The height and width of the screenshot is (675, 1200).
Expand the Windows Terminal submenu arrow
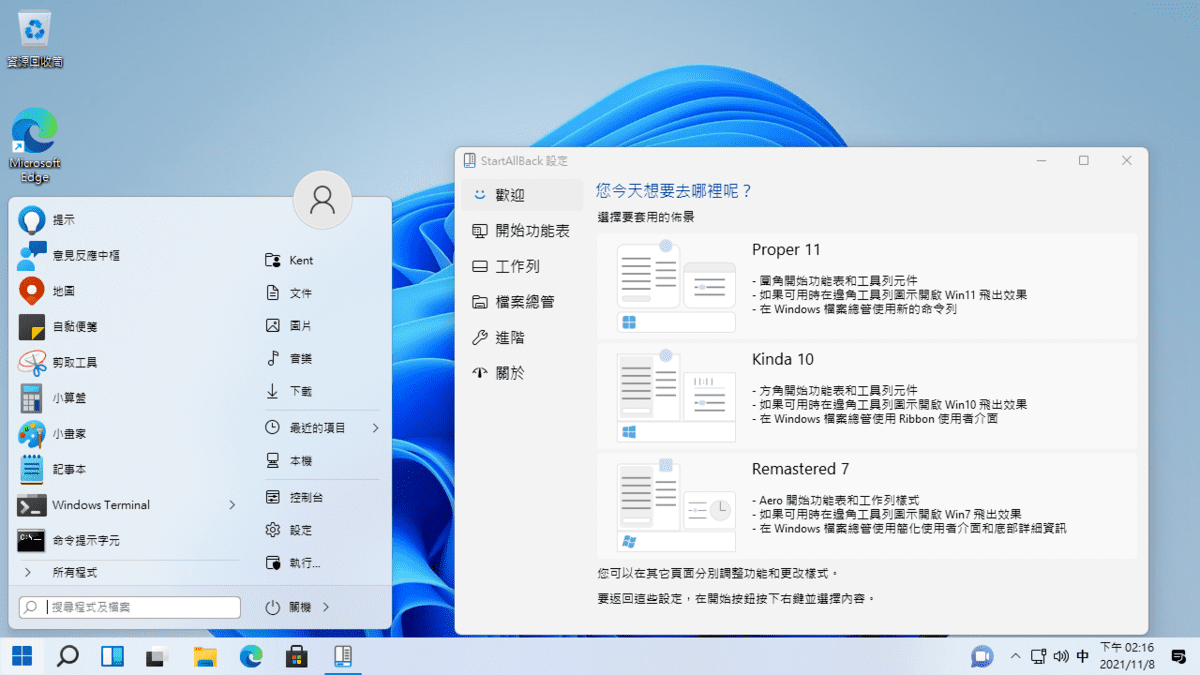(232, 505)
